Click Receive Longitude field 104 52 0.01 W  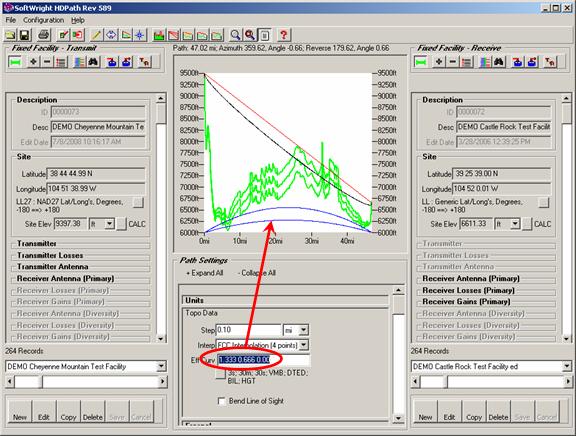(x=502, y=189)
